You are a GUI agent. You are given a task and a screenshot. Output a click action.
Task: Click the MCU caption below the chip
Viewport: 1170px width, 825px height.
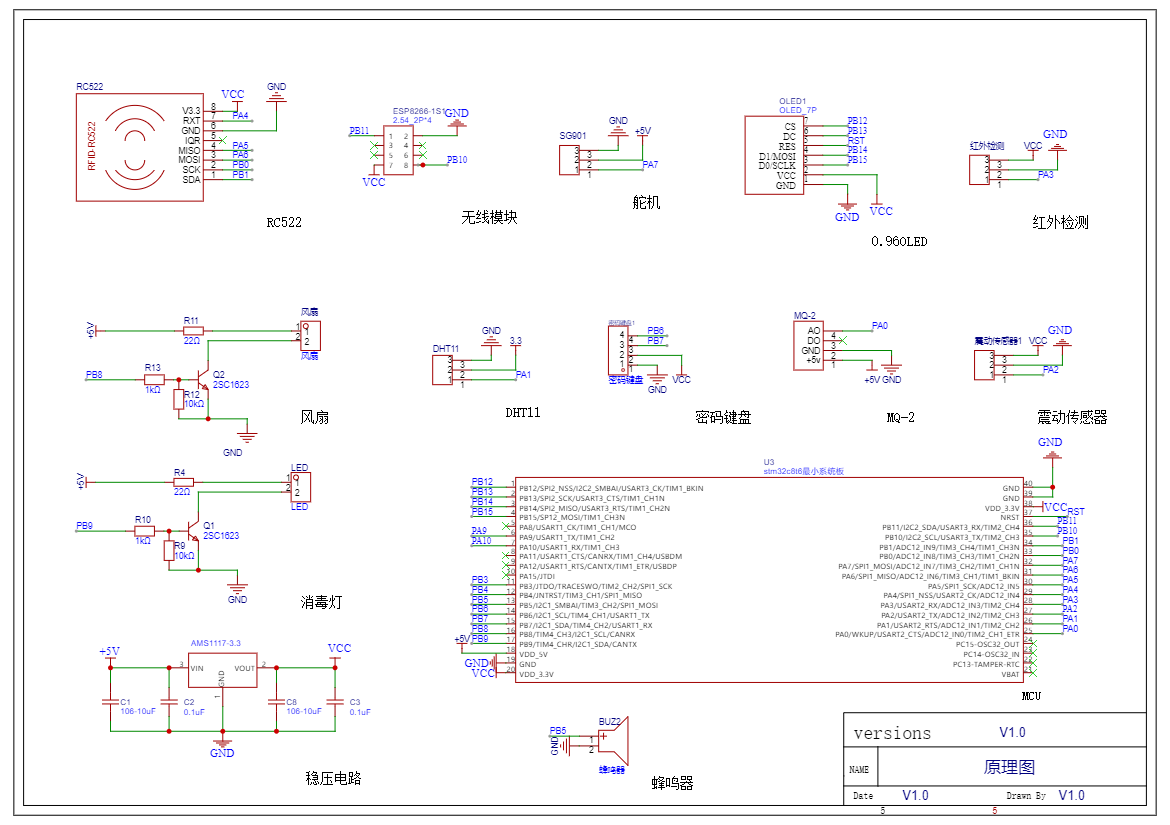click(1031, 696)
